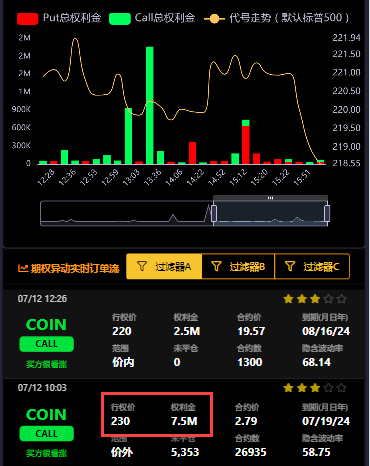The image size is (370, 466).
Task: Click the third star of the 07/12 12:26 rating
Action: point(315,299)
